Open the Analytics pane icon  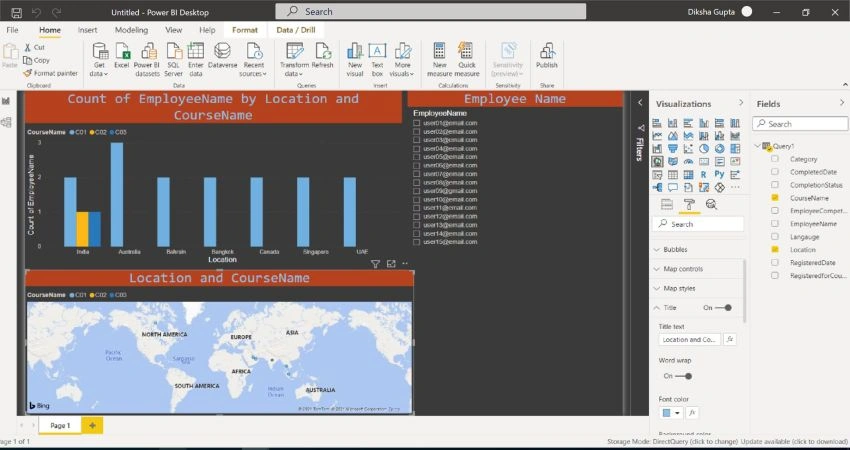(x=711, y=204)
